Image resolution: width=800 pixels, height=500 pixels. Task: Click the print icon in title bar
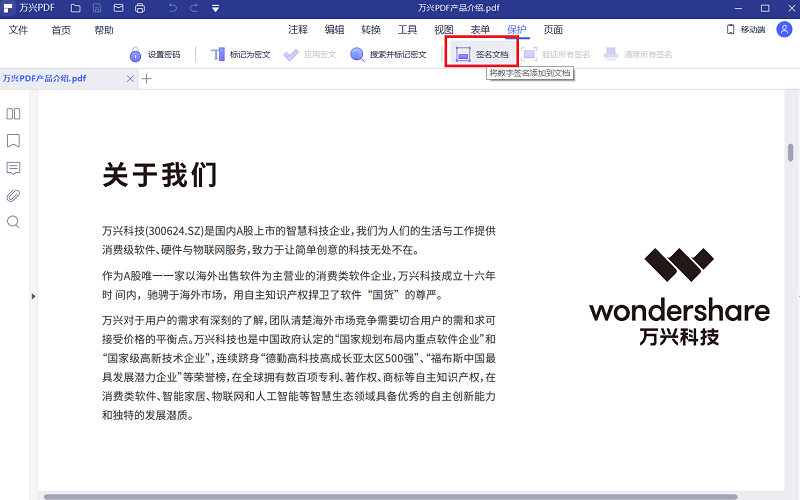coord(139,9)
